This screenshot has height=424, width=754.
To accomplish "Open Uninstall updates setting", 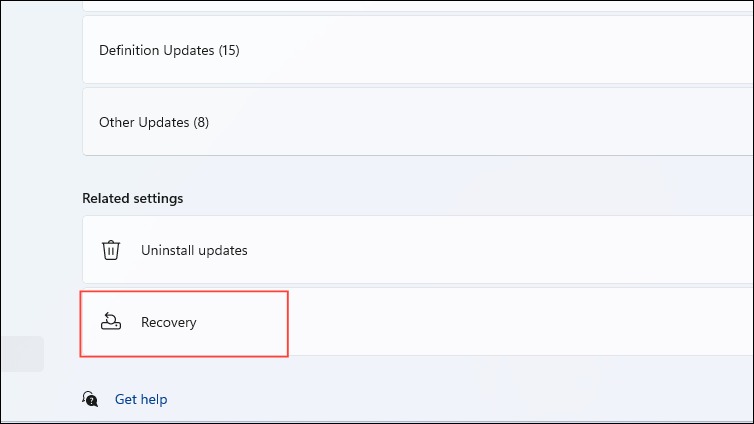I will click(x=418, y=249).
